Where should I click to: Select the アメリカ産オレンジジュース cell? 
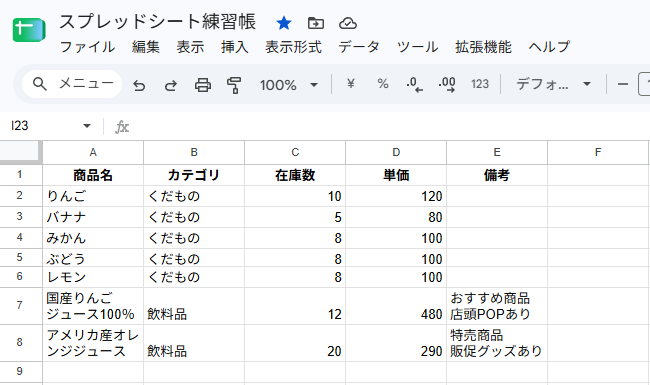[x=93, y=343]
